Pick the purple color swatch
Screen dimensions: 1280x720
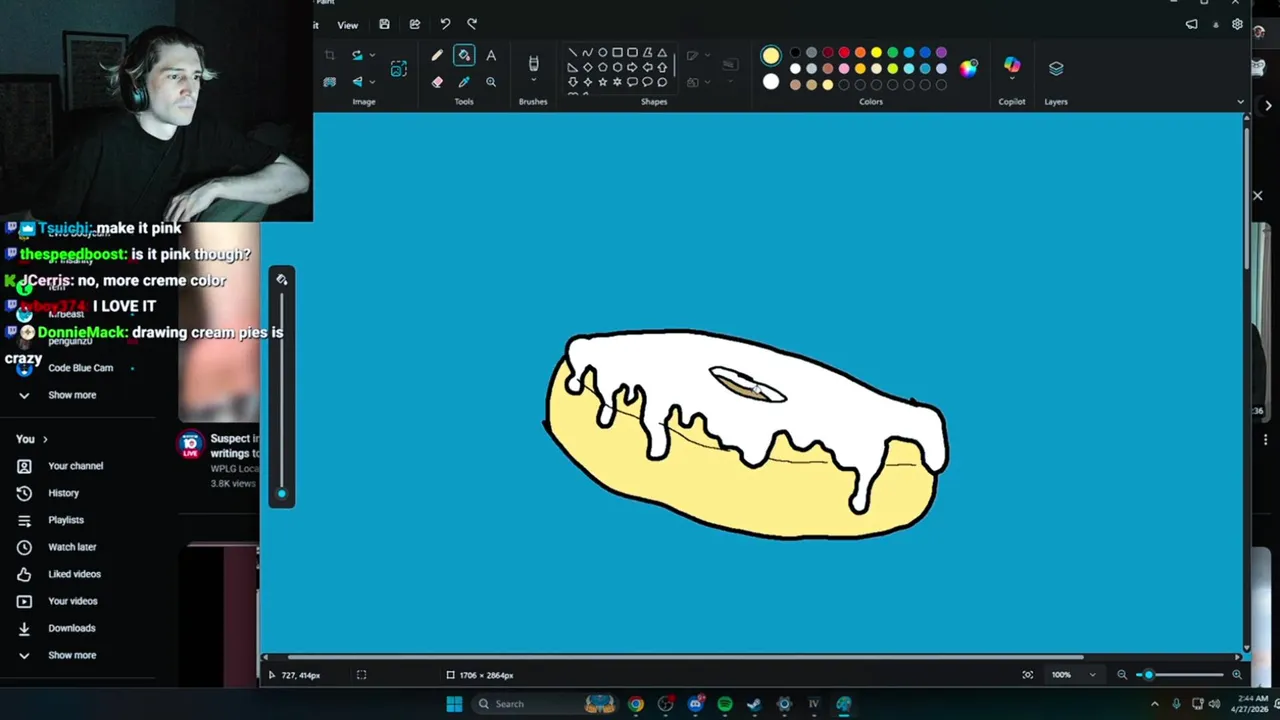[941, 53]
